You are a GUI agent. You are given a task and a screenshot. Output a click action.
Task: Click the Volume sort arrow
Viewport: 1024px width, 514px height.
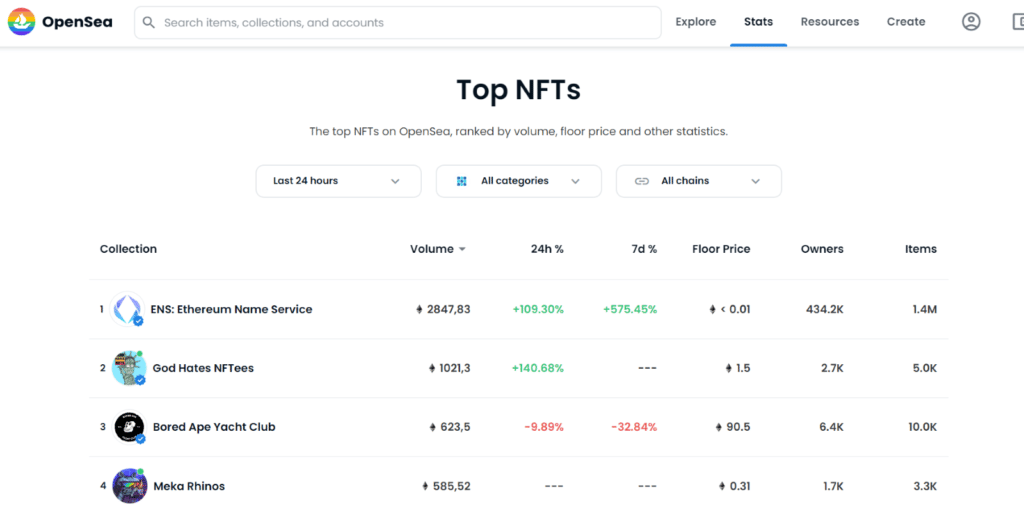(x=462, y=249)
